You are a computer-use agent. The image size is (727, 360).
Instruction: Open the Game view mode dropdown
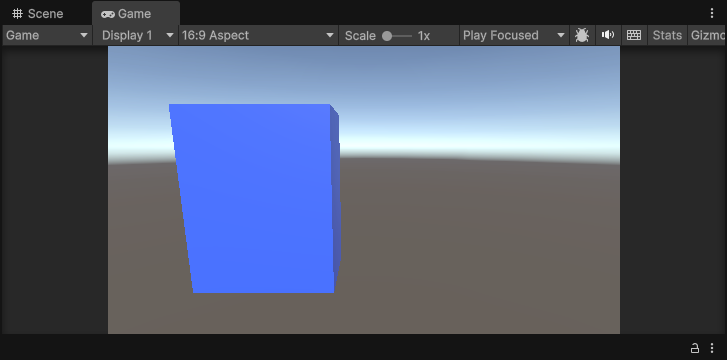[x=47, y=35]
